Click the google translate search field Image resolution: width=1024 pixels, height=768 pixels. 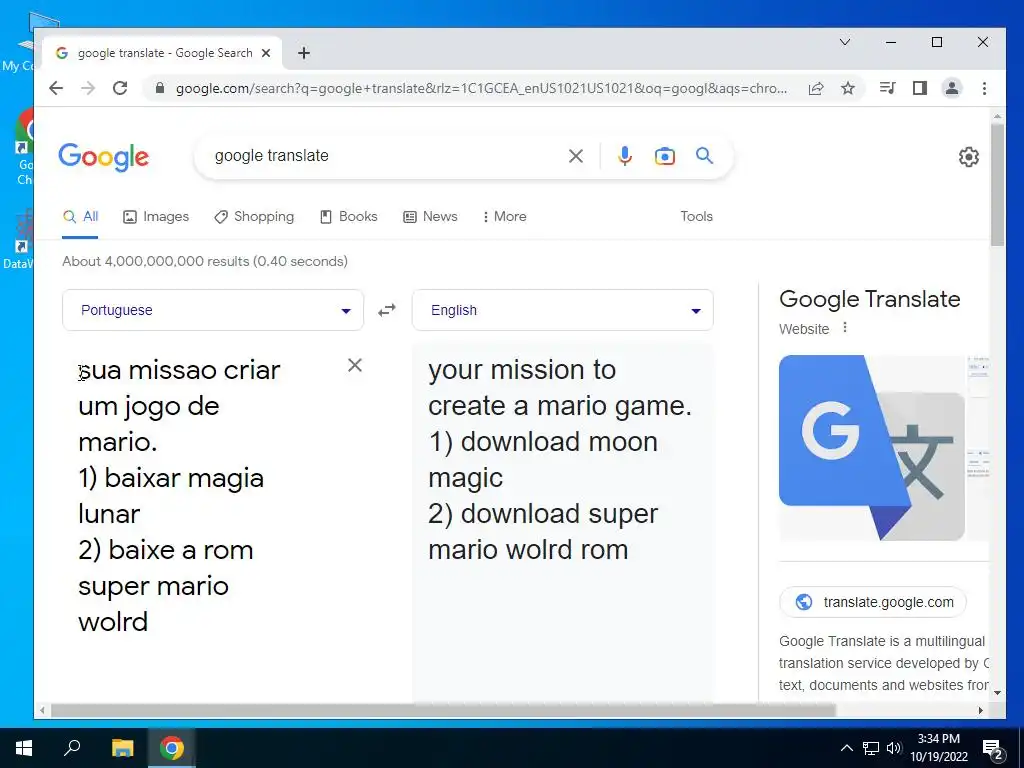click(x=385, y=156)
